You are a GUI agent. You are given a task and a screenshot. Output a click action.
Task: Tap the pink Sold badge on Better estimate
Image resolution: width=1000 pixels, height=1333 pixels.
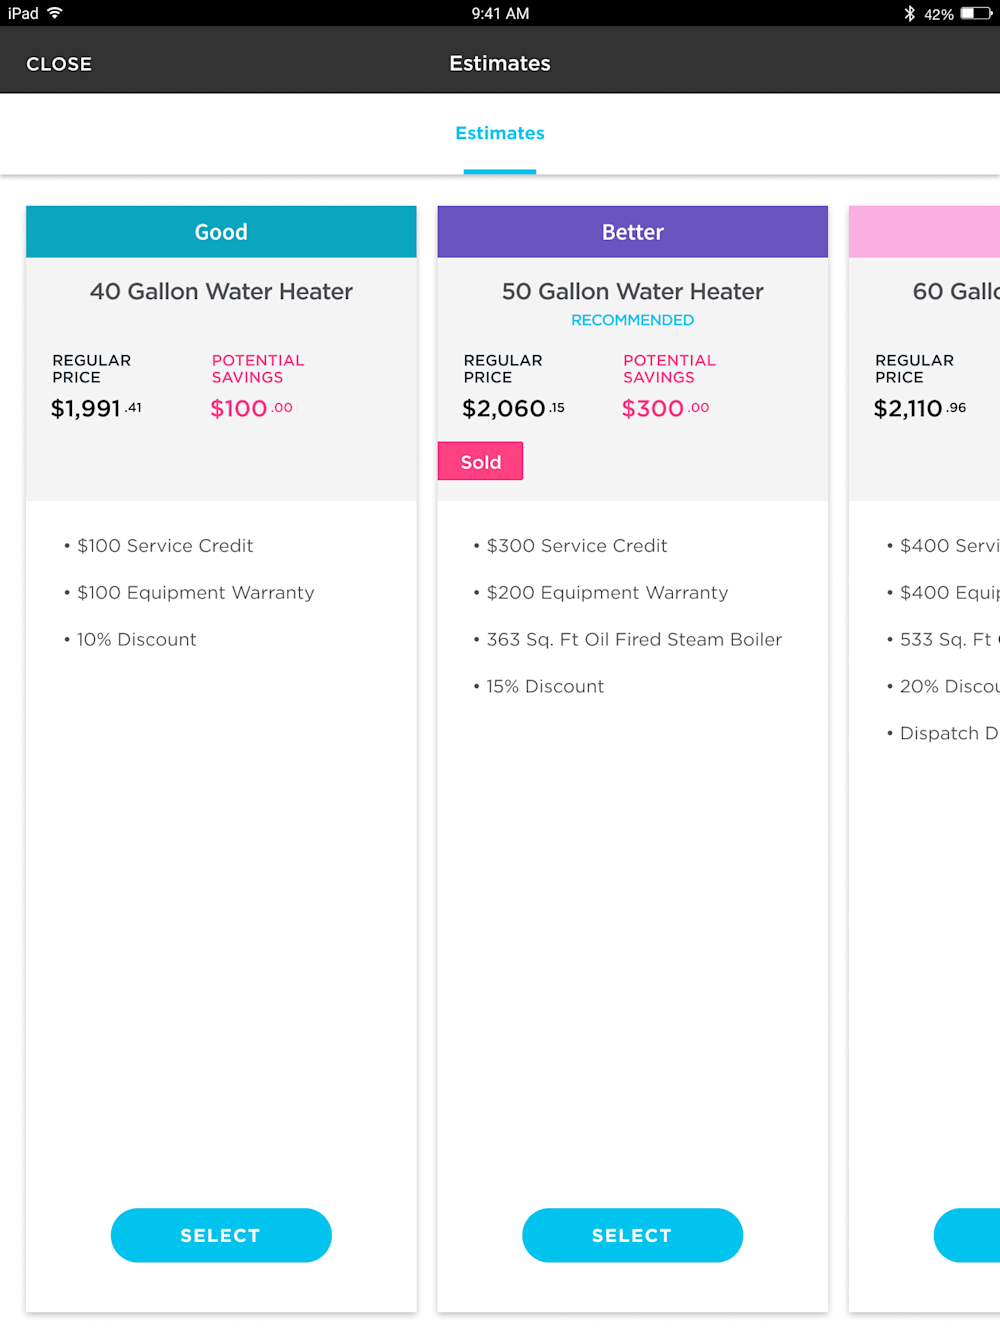click(x=480, y=461)
